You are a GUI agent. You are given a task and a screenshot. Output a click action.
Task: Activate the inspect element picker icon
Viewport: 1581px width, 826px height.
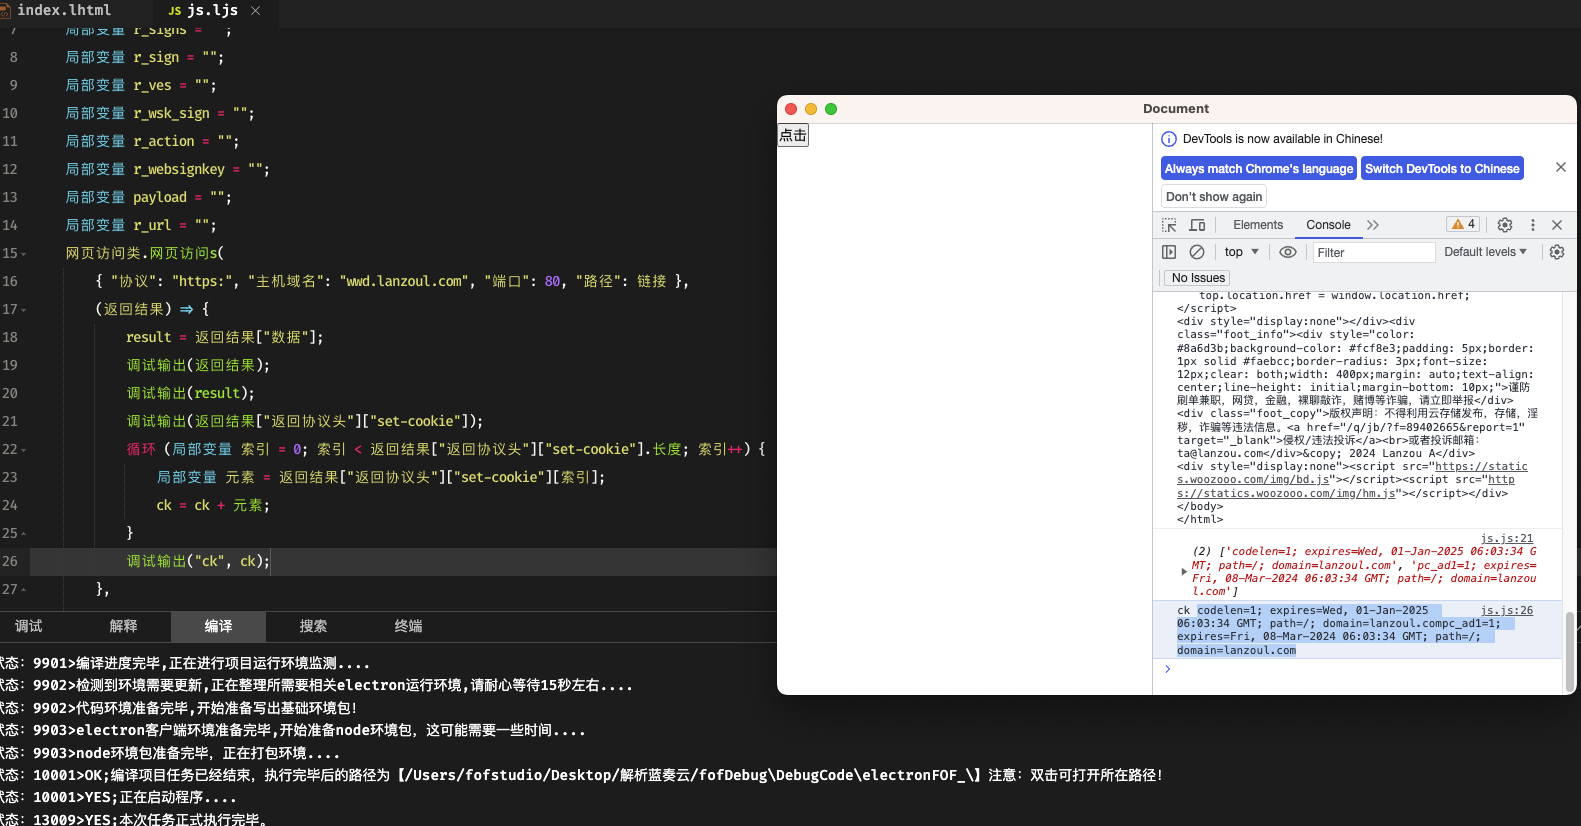pos(1169,225)
